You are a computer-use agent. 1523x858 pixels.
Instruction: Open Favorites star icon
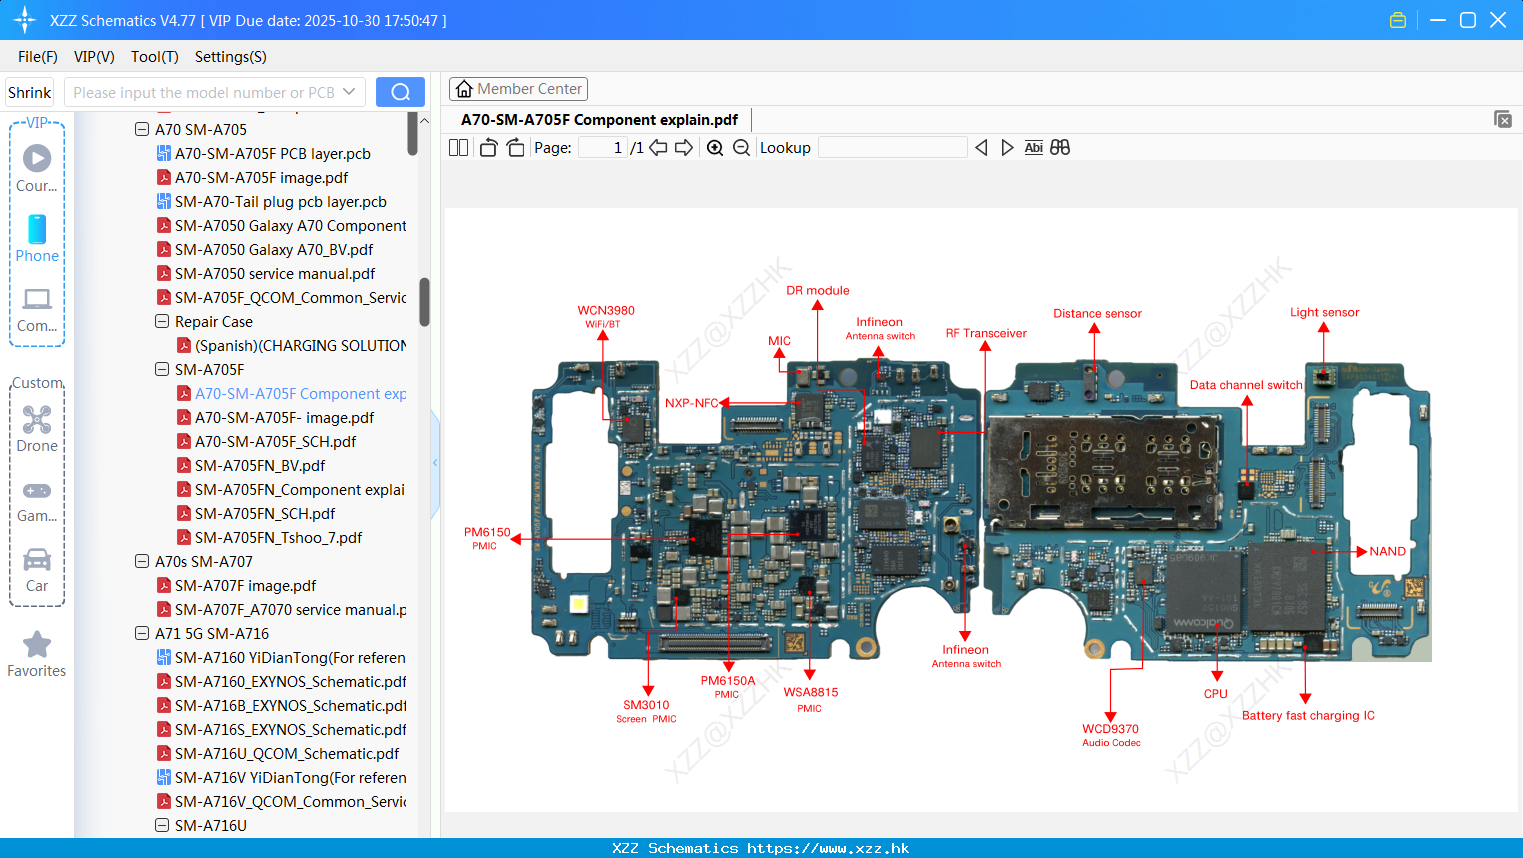37,644
